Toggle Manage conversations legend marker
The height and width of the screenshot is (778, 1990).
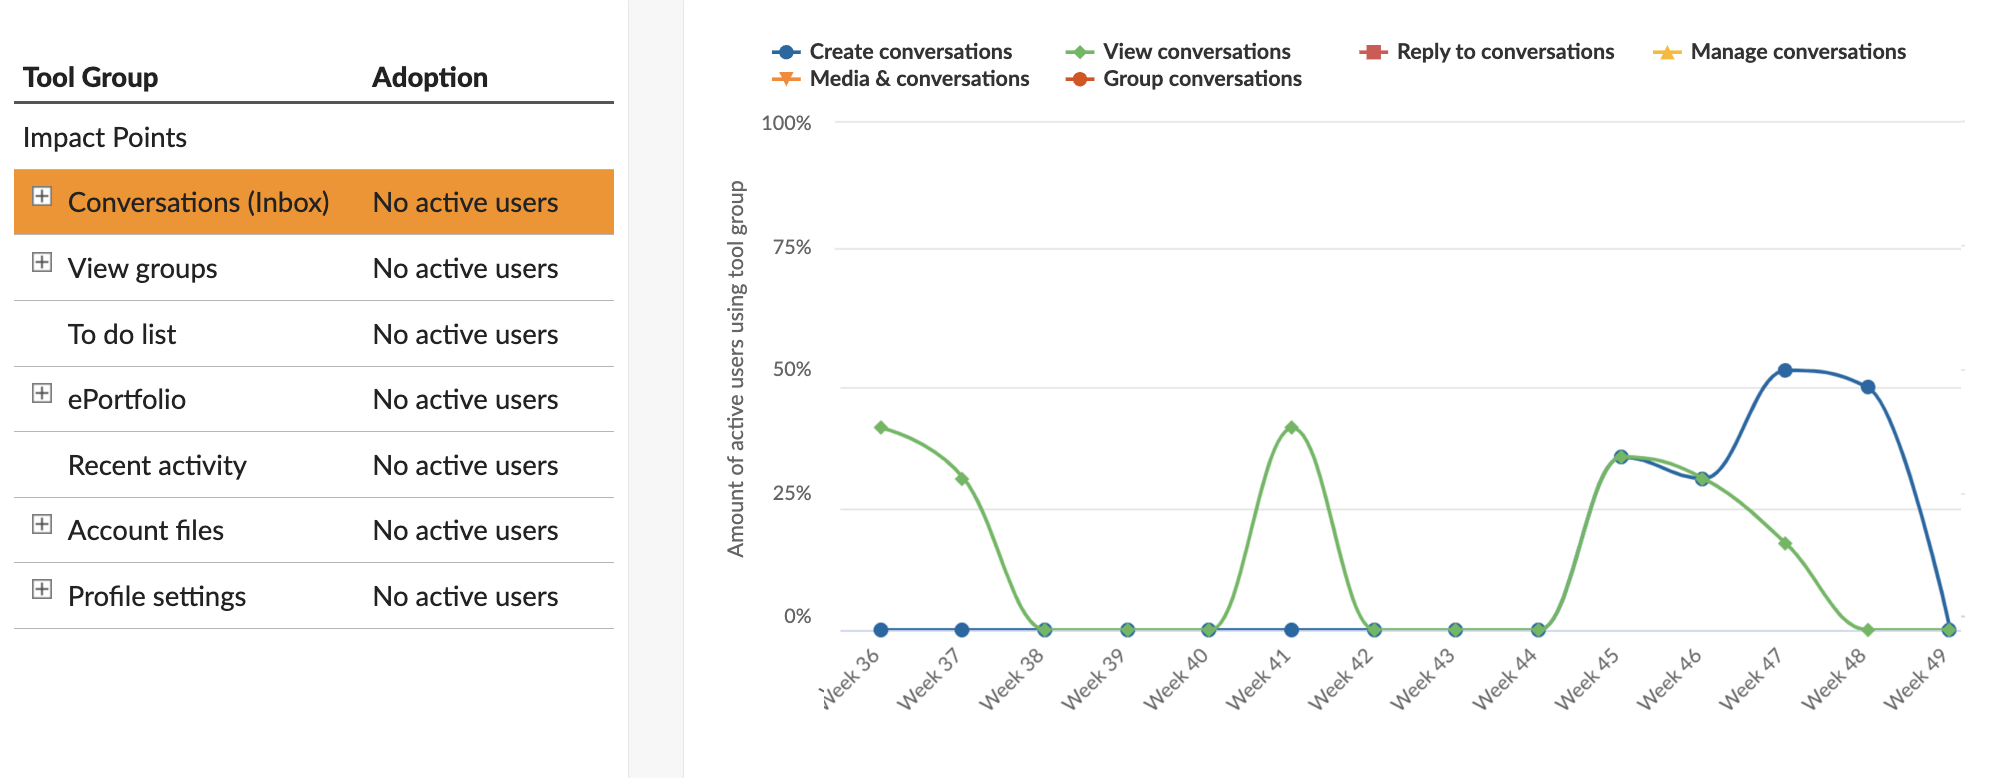pos(1667,52)
